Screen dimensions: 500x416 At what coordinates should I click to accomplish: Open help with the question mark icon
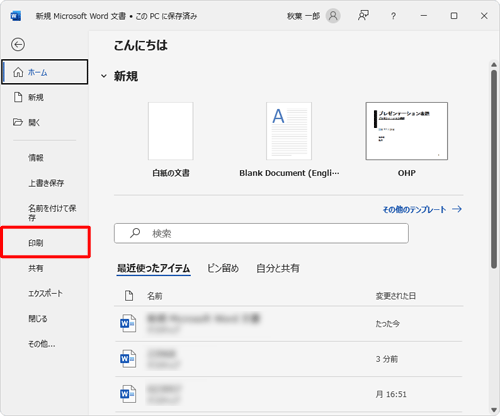(x=393, y=16)
